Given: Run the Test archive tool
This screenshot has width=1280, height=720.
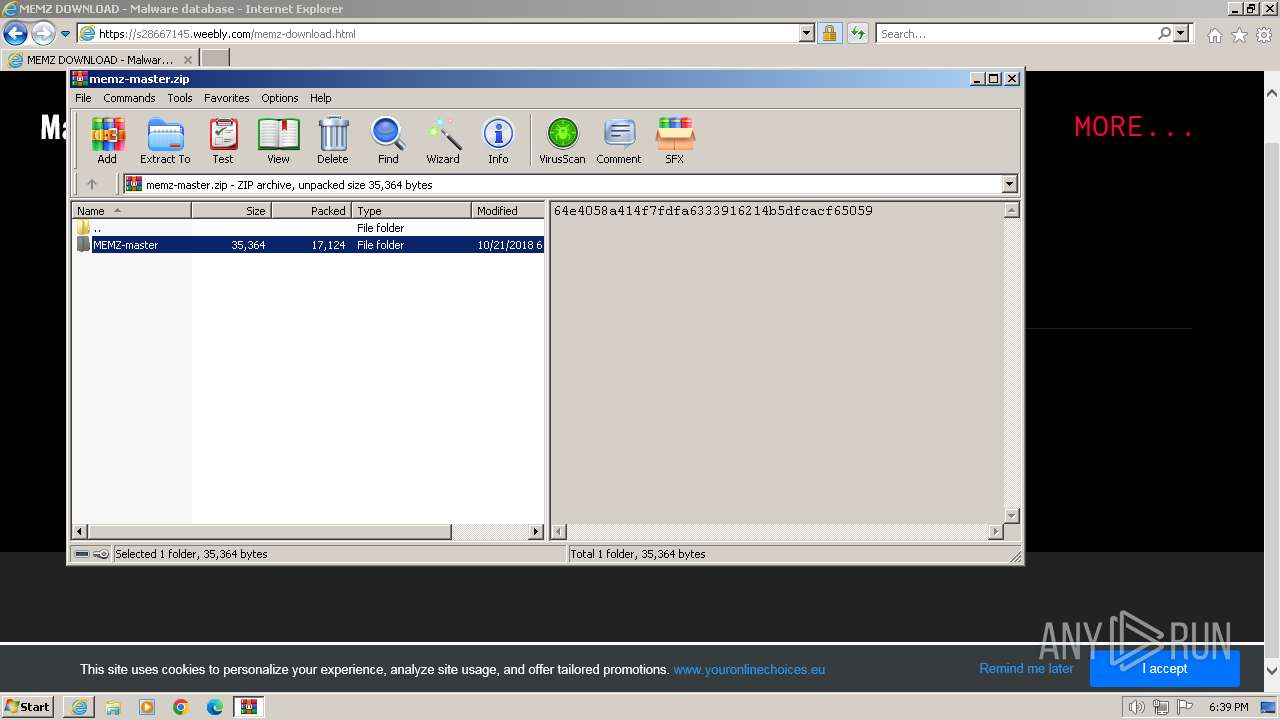Looking at the screenshot, I should tap(223, 140).
